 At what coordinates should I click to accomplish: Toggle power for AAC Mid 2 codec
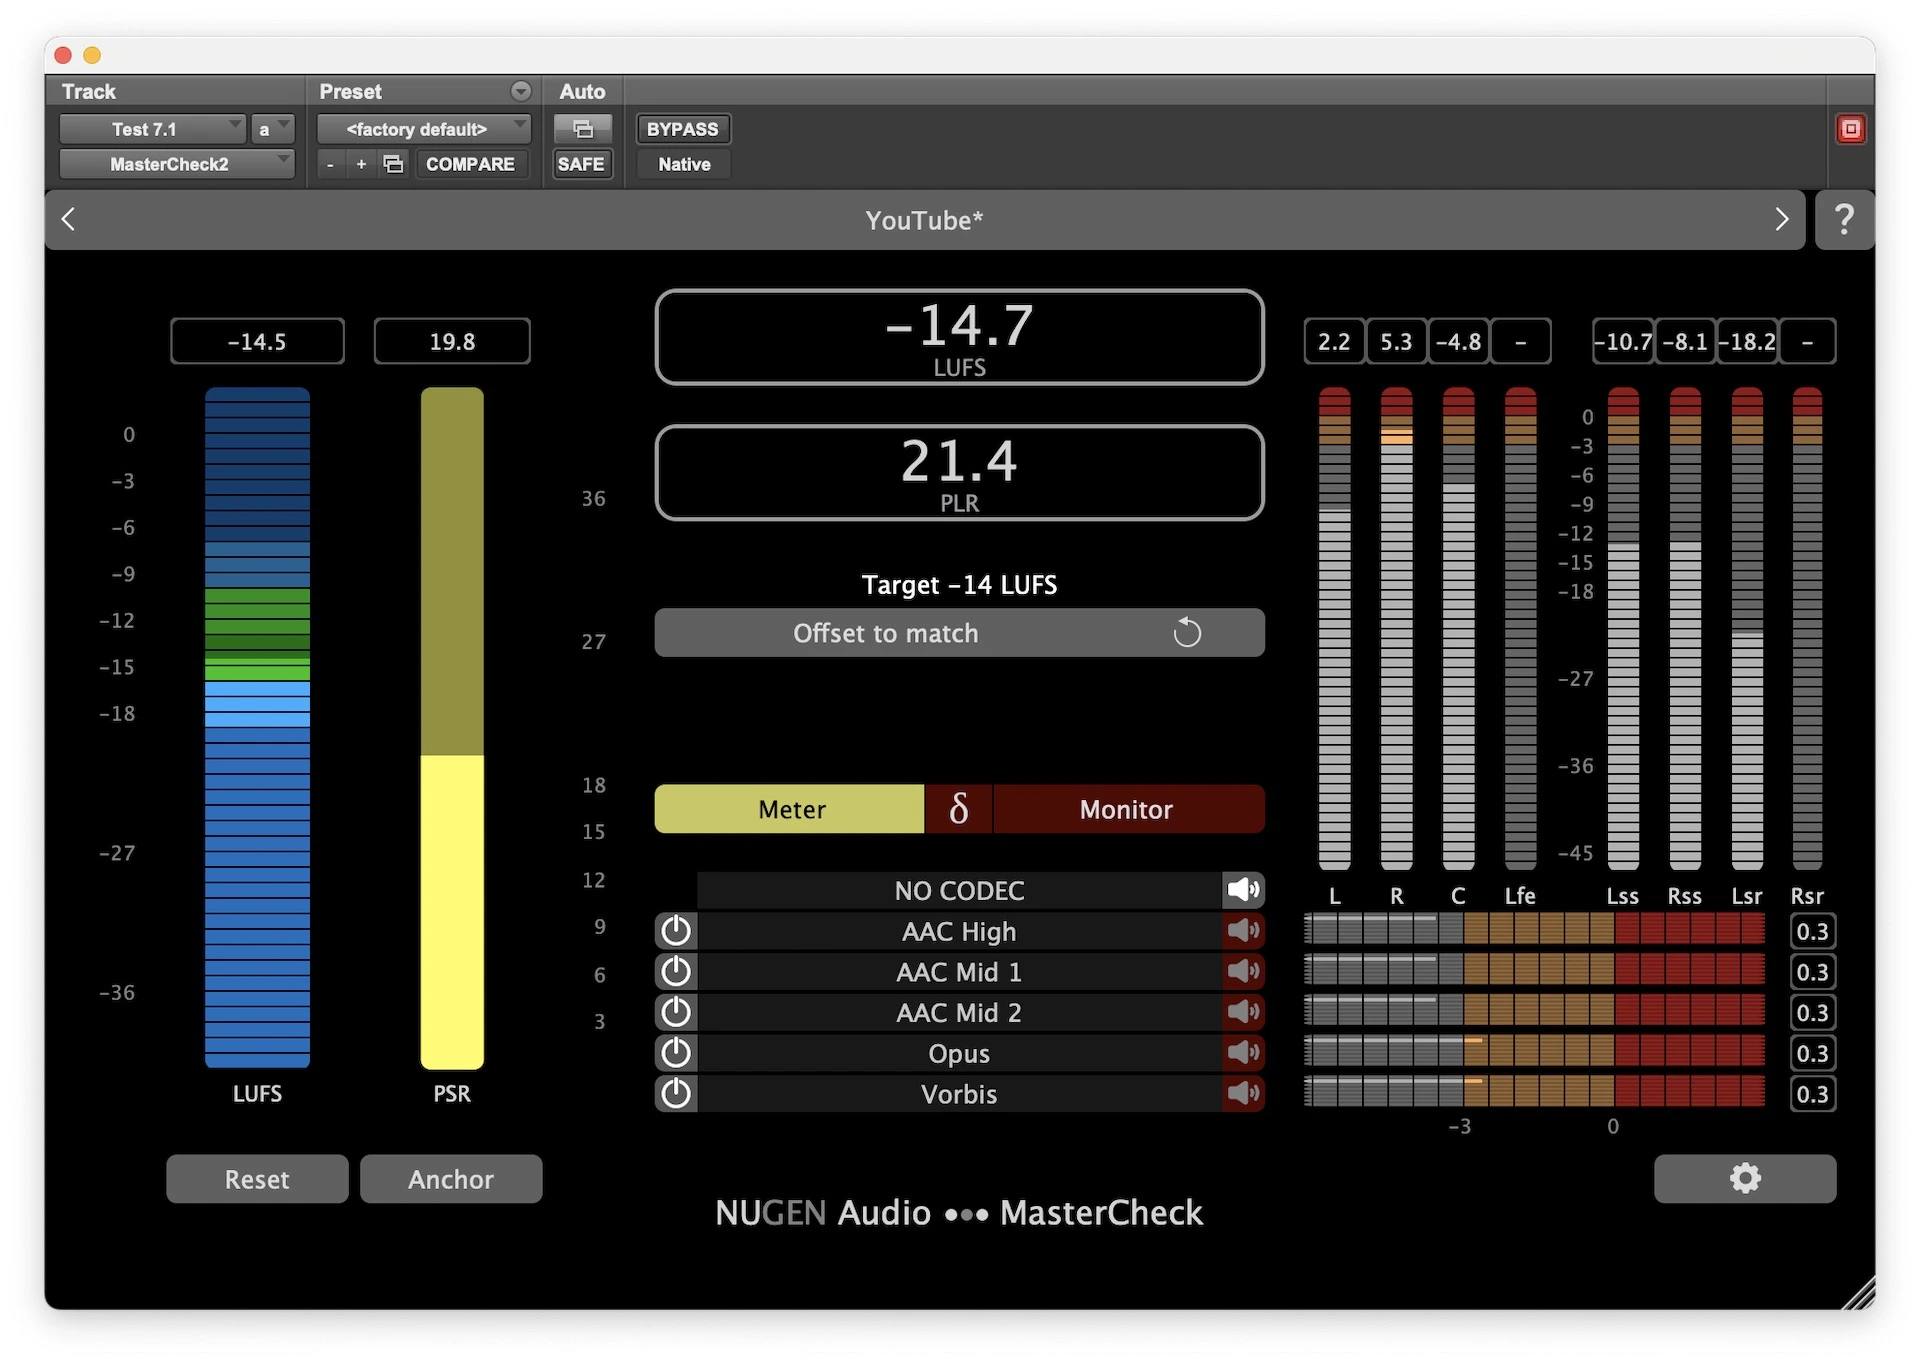[x=676, y=1012]
